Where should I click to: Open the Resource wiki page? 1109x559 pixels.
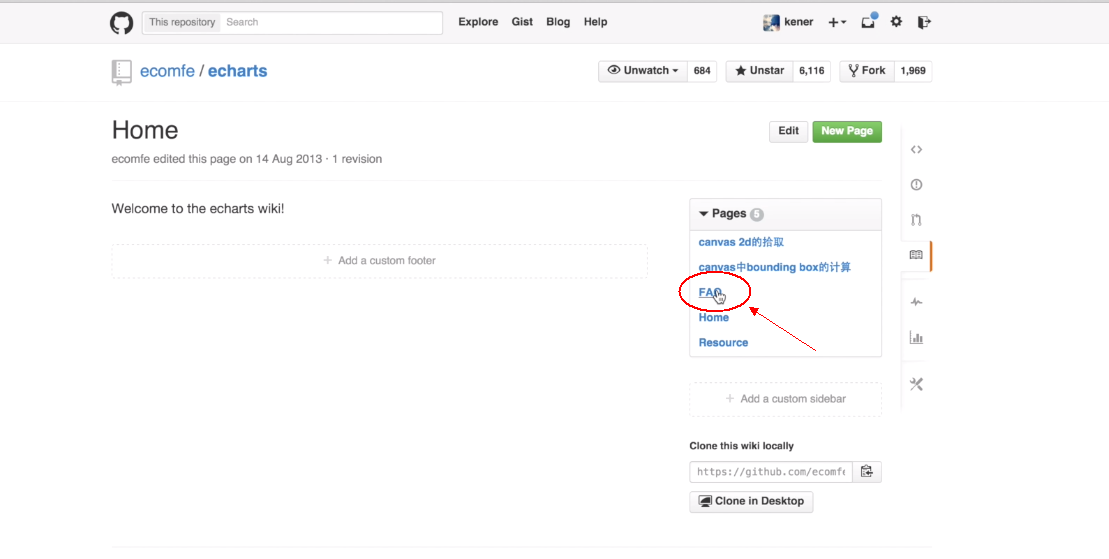pos(723,342)
